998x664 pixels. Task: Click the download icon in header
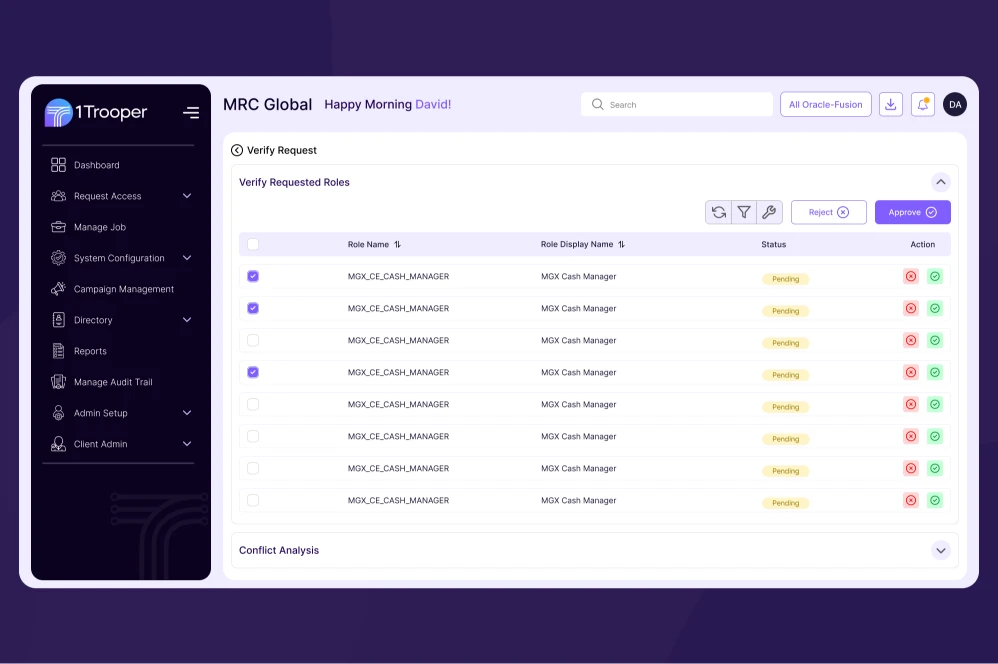point(891,104)
